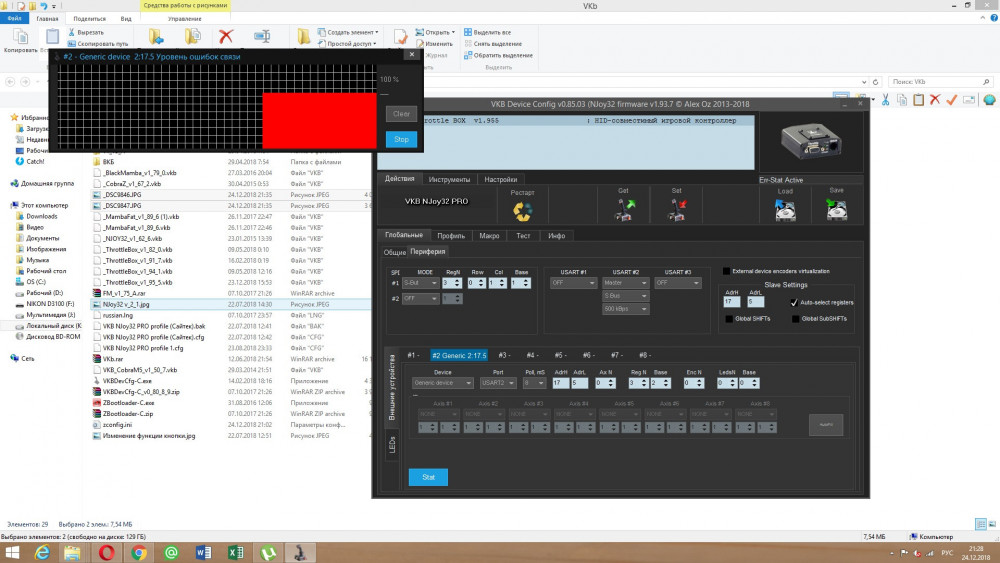The height and width of the screenshot is (563, 1000).
Task: Click Выделить все in Explorer ribbon
Action: (x=487, y=32)
